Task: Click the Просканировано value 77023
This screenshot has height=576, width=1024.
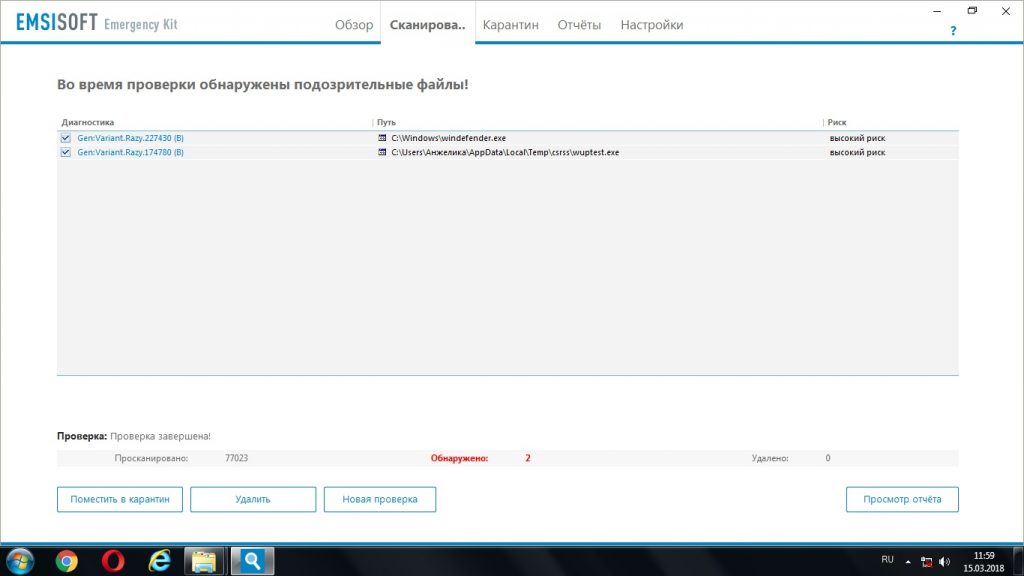Action: tap(236, 458)
